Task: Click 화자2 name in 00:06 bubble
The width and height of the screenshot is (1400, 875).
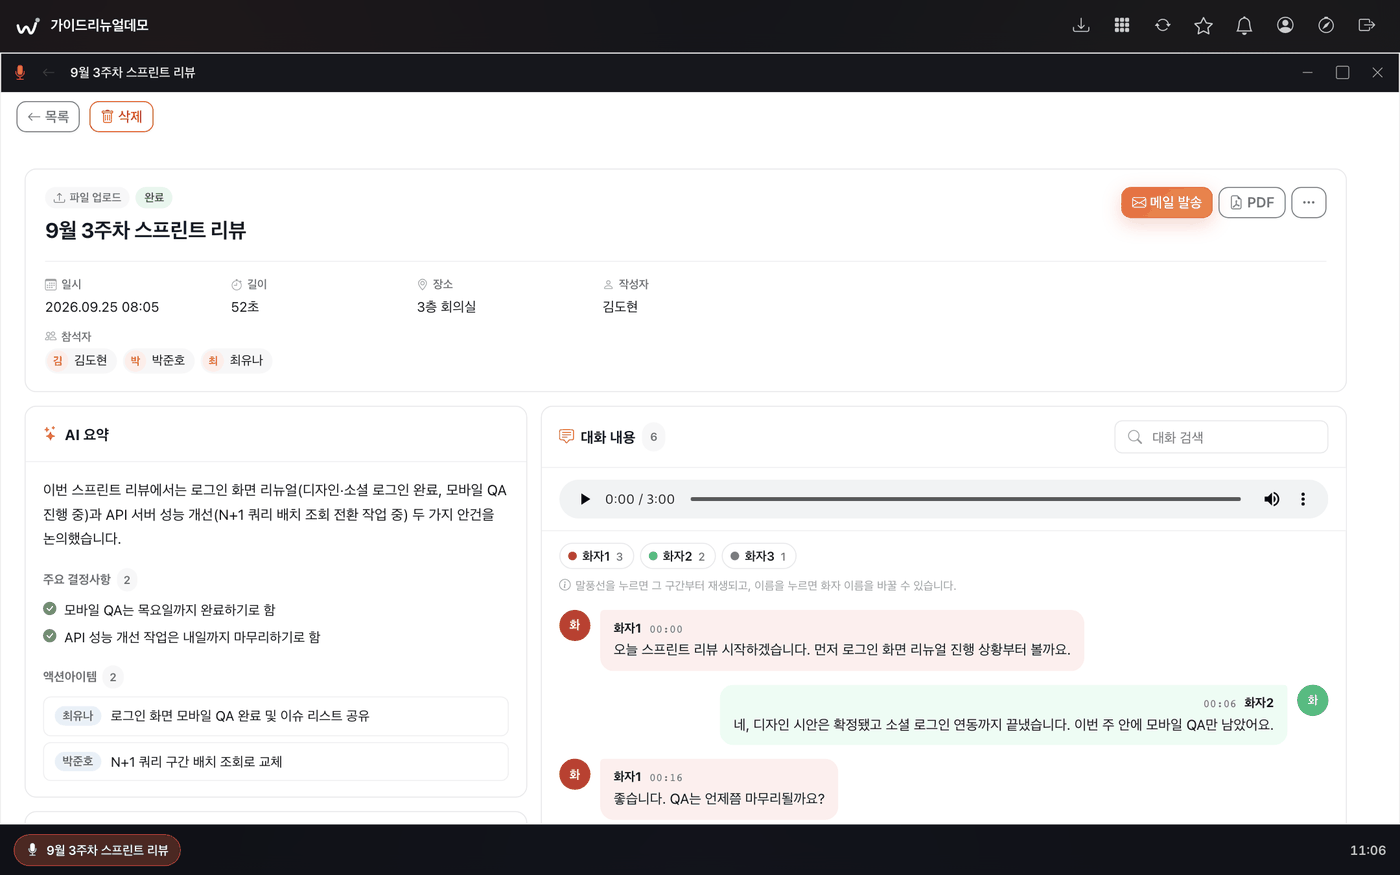Action: (1258, 703)
